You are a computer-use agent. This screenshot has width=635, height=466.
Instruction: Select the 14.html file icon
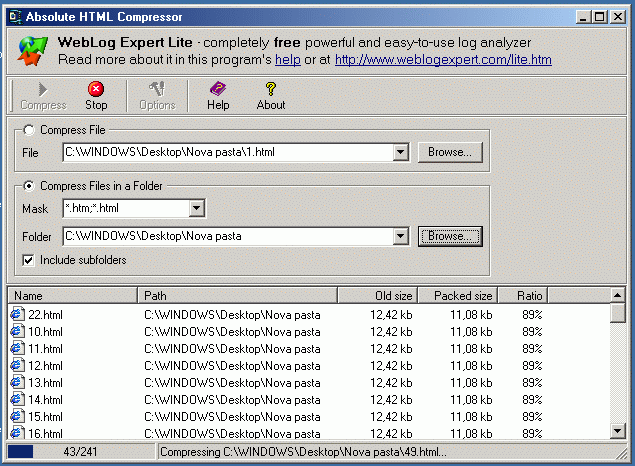pos(17,399)
